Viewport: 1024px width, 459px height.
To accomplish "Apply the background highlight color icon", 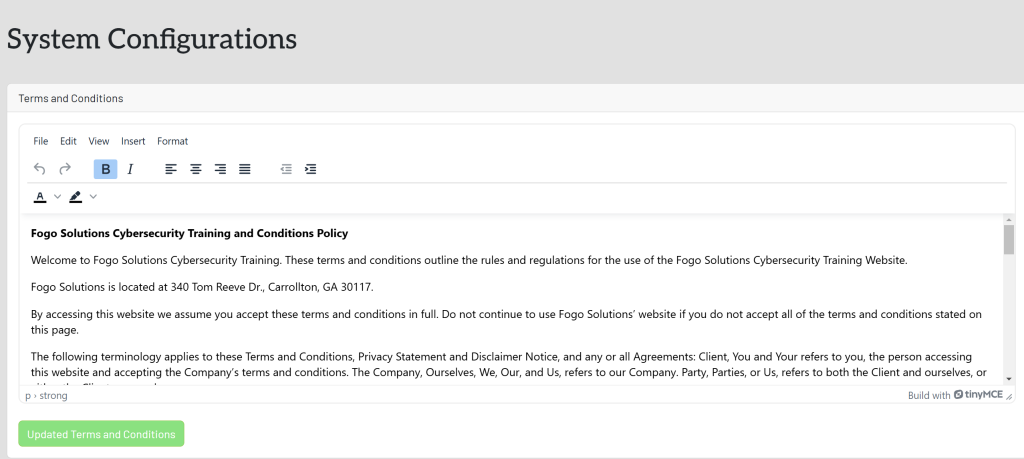I will click(x=76, y=197).
